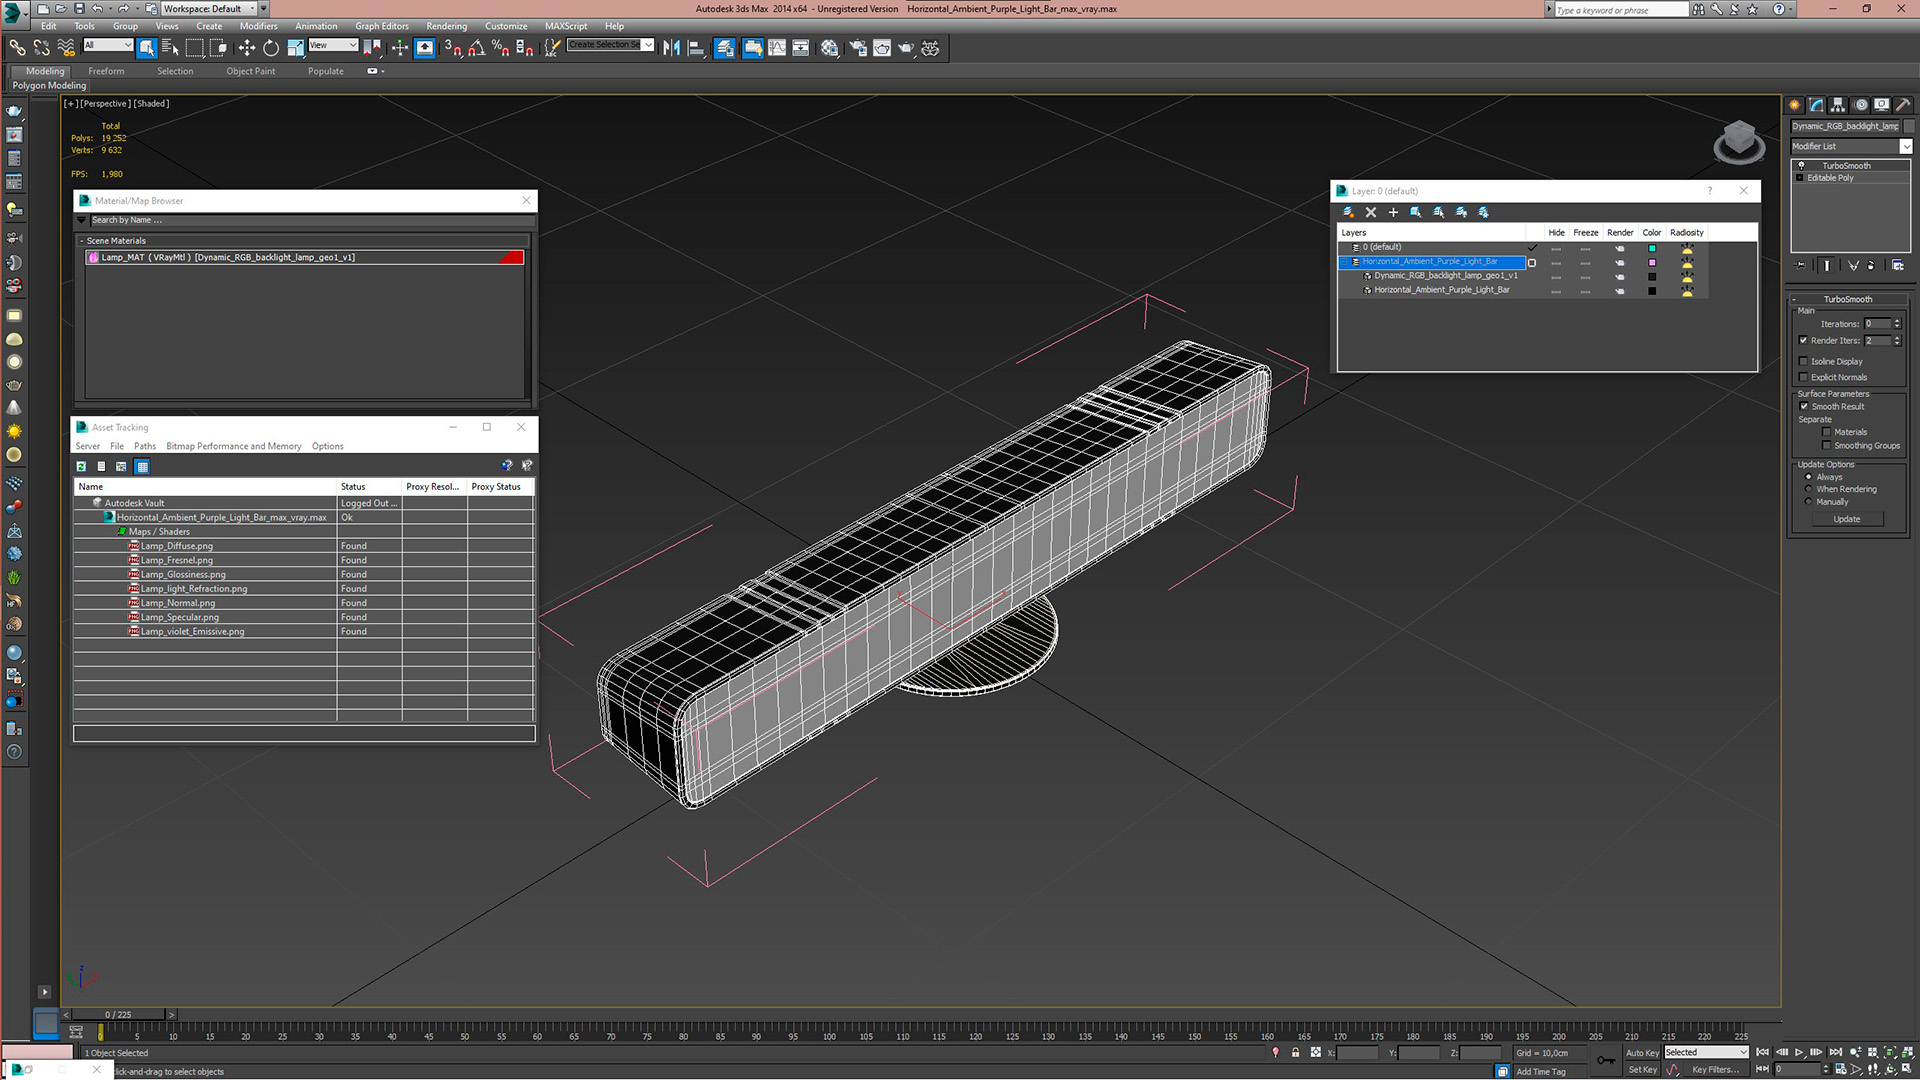This screenshot has width=1920, height=1080.
Task: Click color swatch of 0 (default) layer
Action: point(1652,248)
